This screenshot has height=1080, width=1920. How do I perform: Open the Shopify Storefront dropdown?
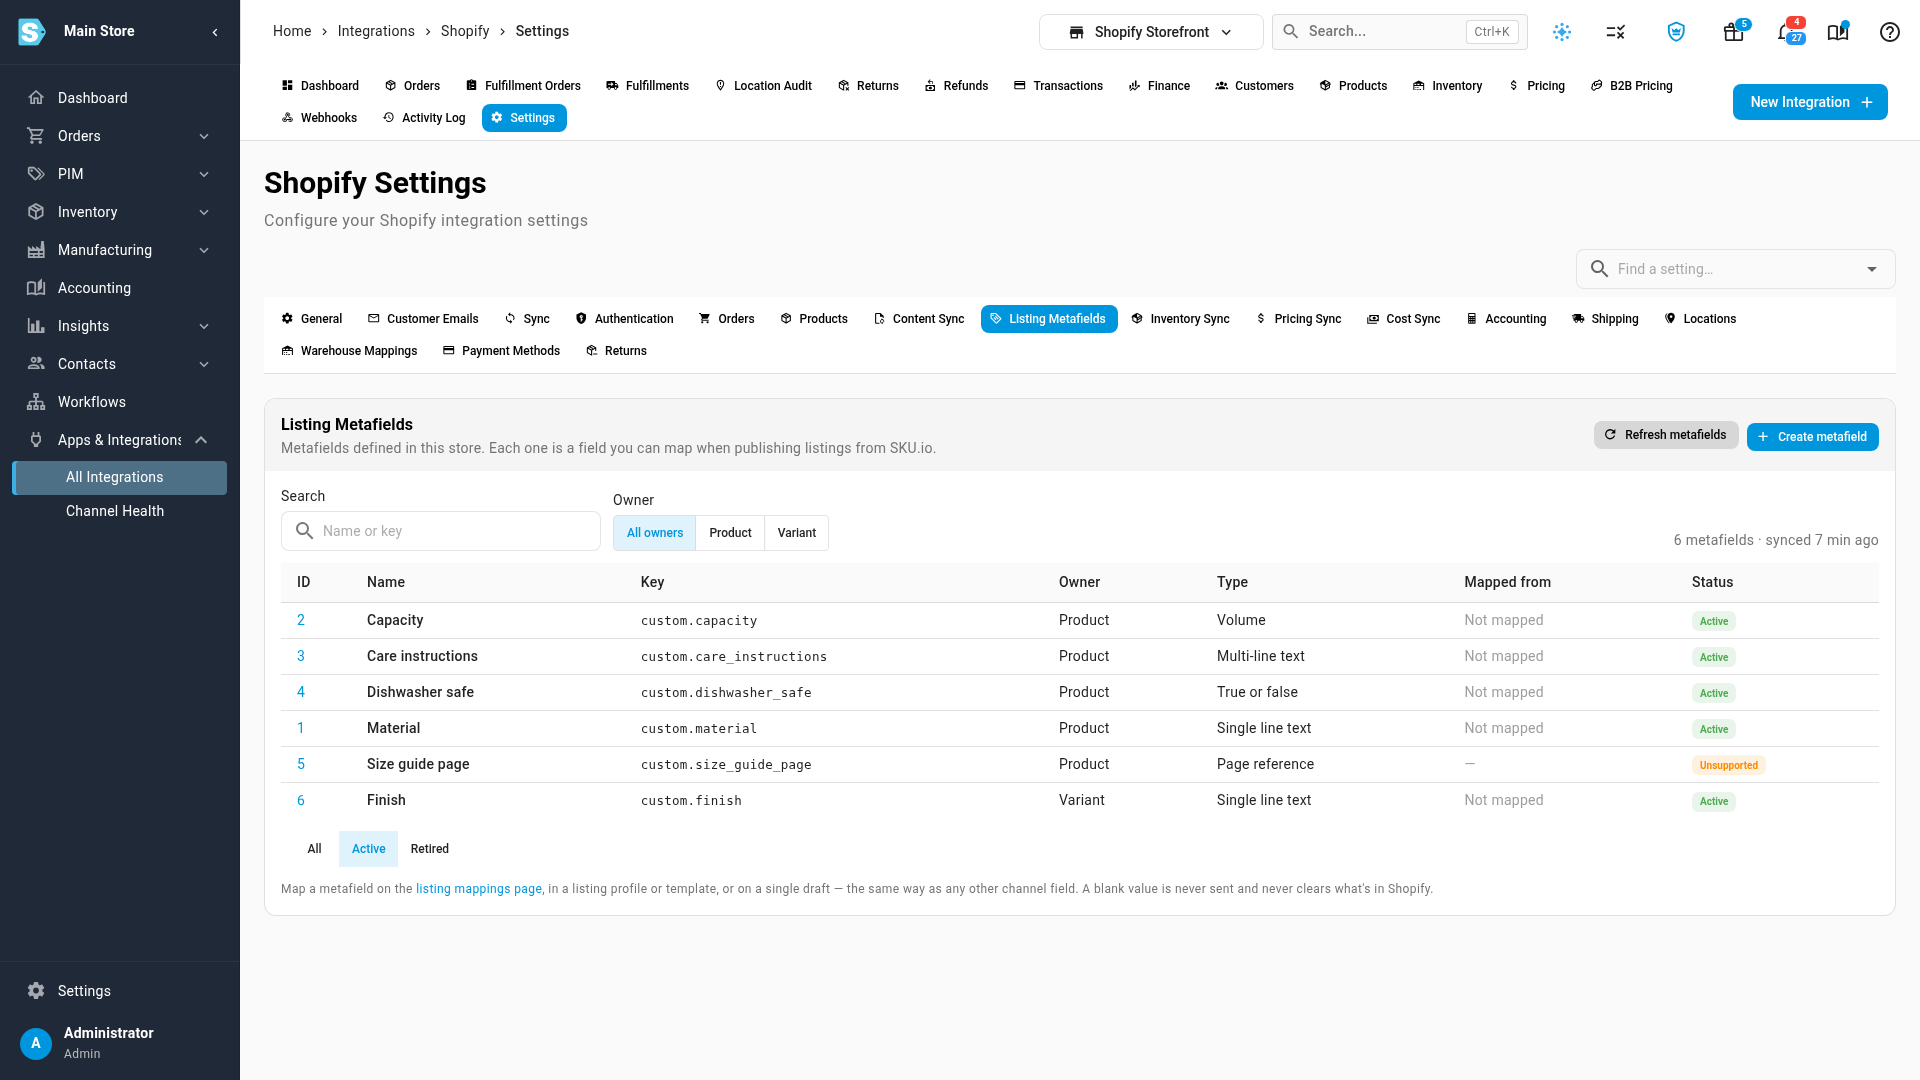click(x=1151, y=32)
